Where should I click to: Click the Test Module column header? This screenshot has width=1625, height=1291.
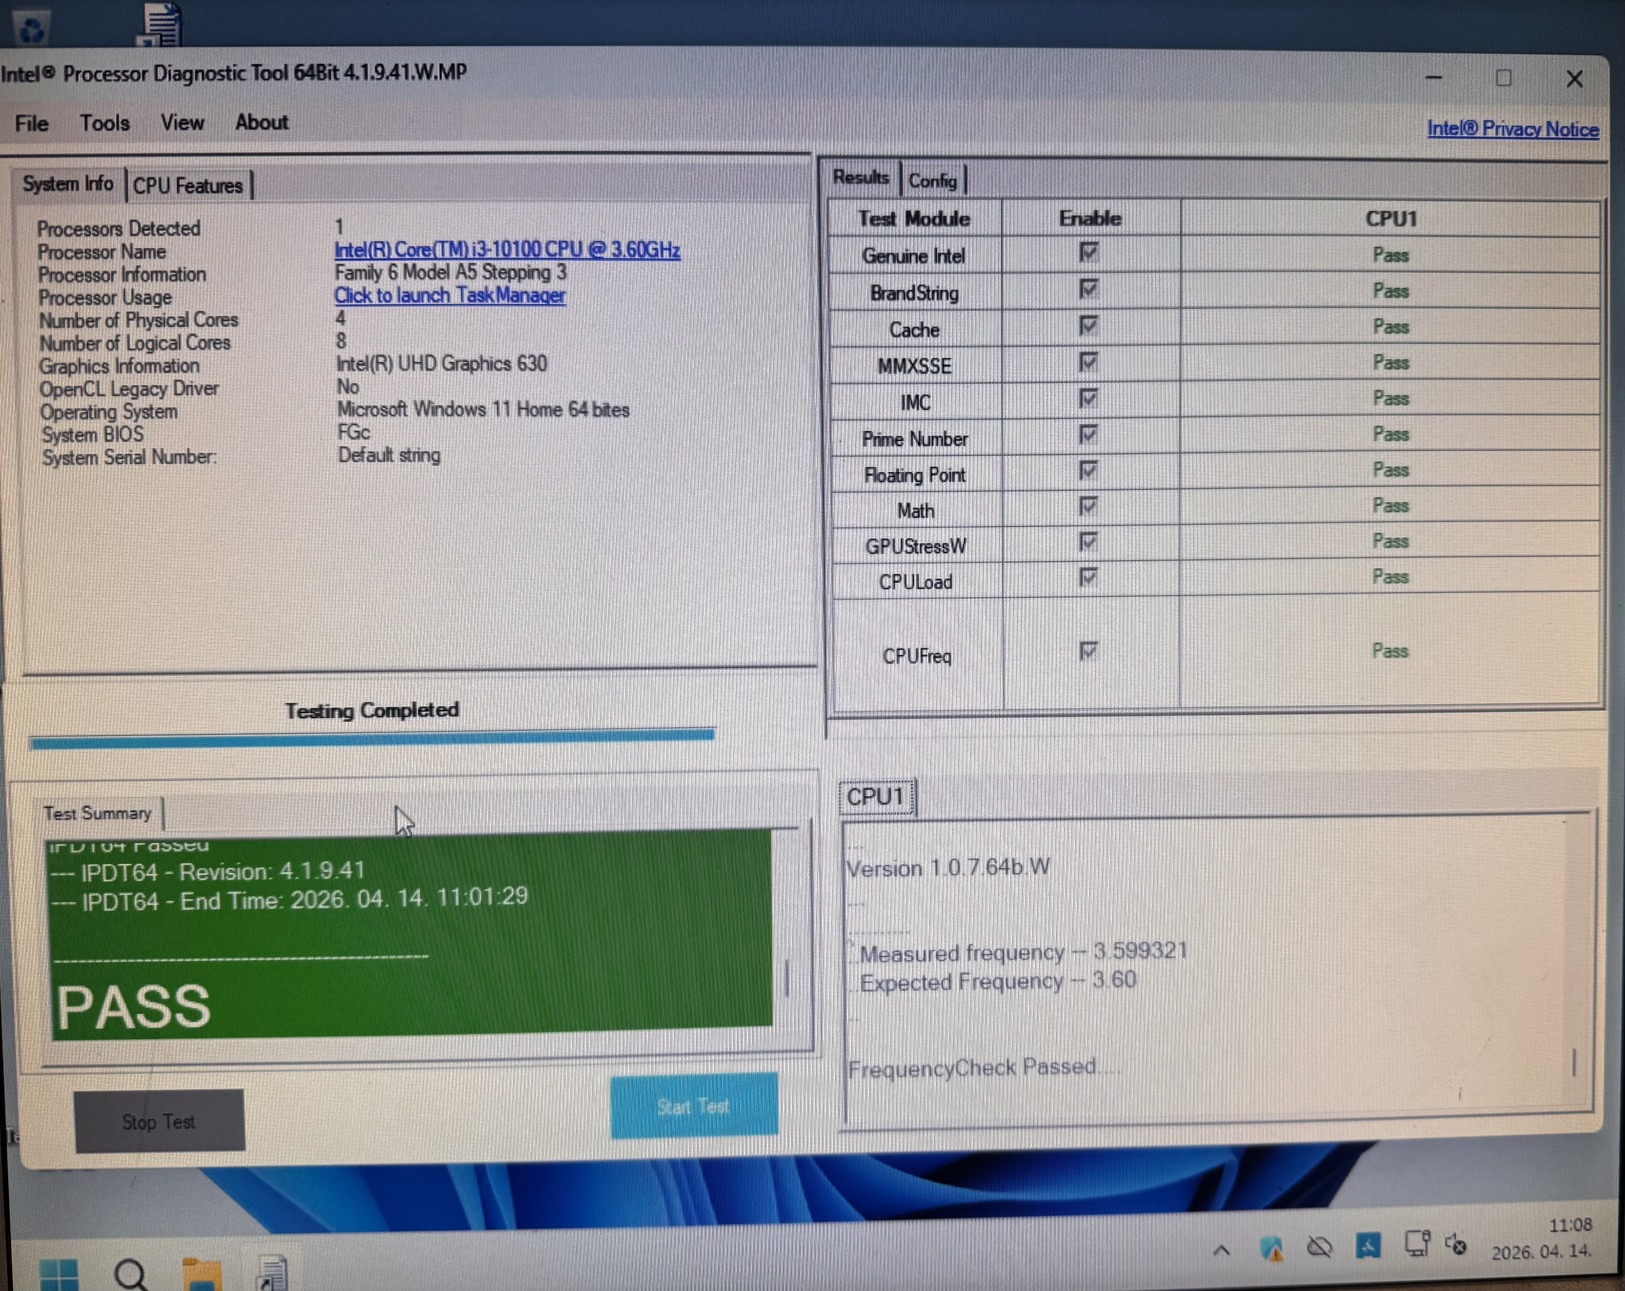(x=914, y=218)
